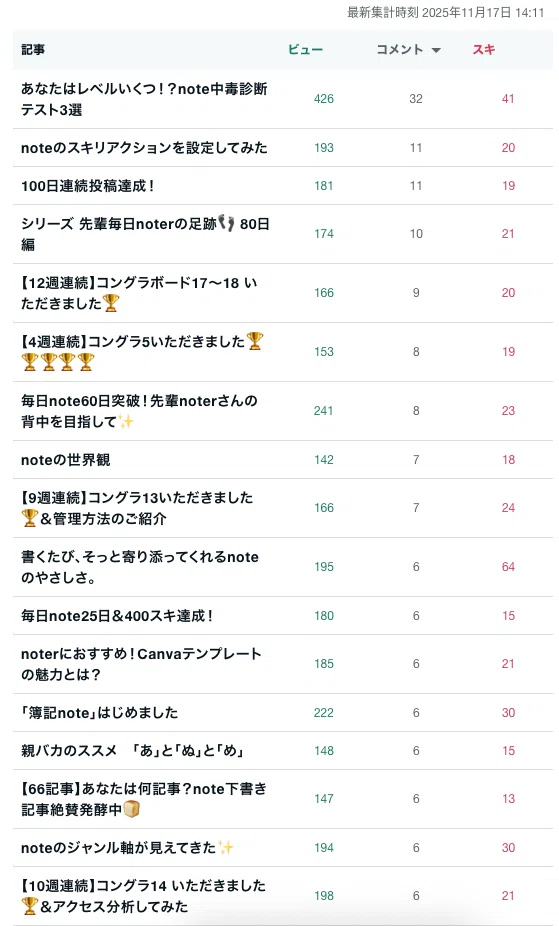Select the ビュー column header
Viewport: 559px width, 926px height.
305,50
